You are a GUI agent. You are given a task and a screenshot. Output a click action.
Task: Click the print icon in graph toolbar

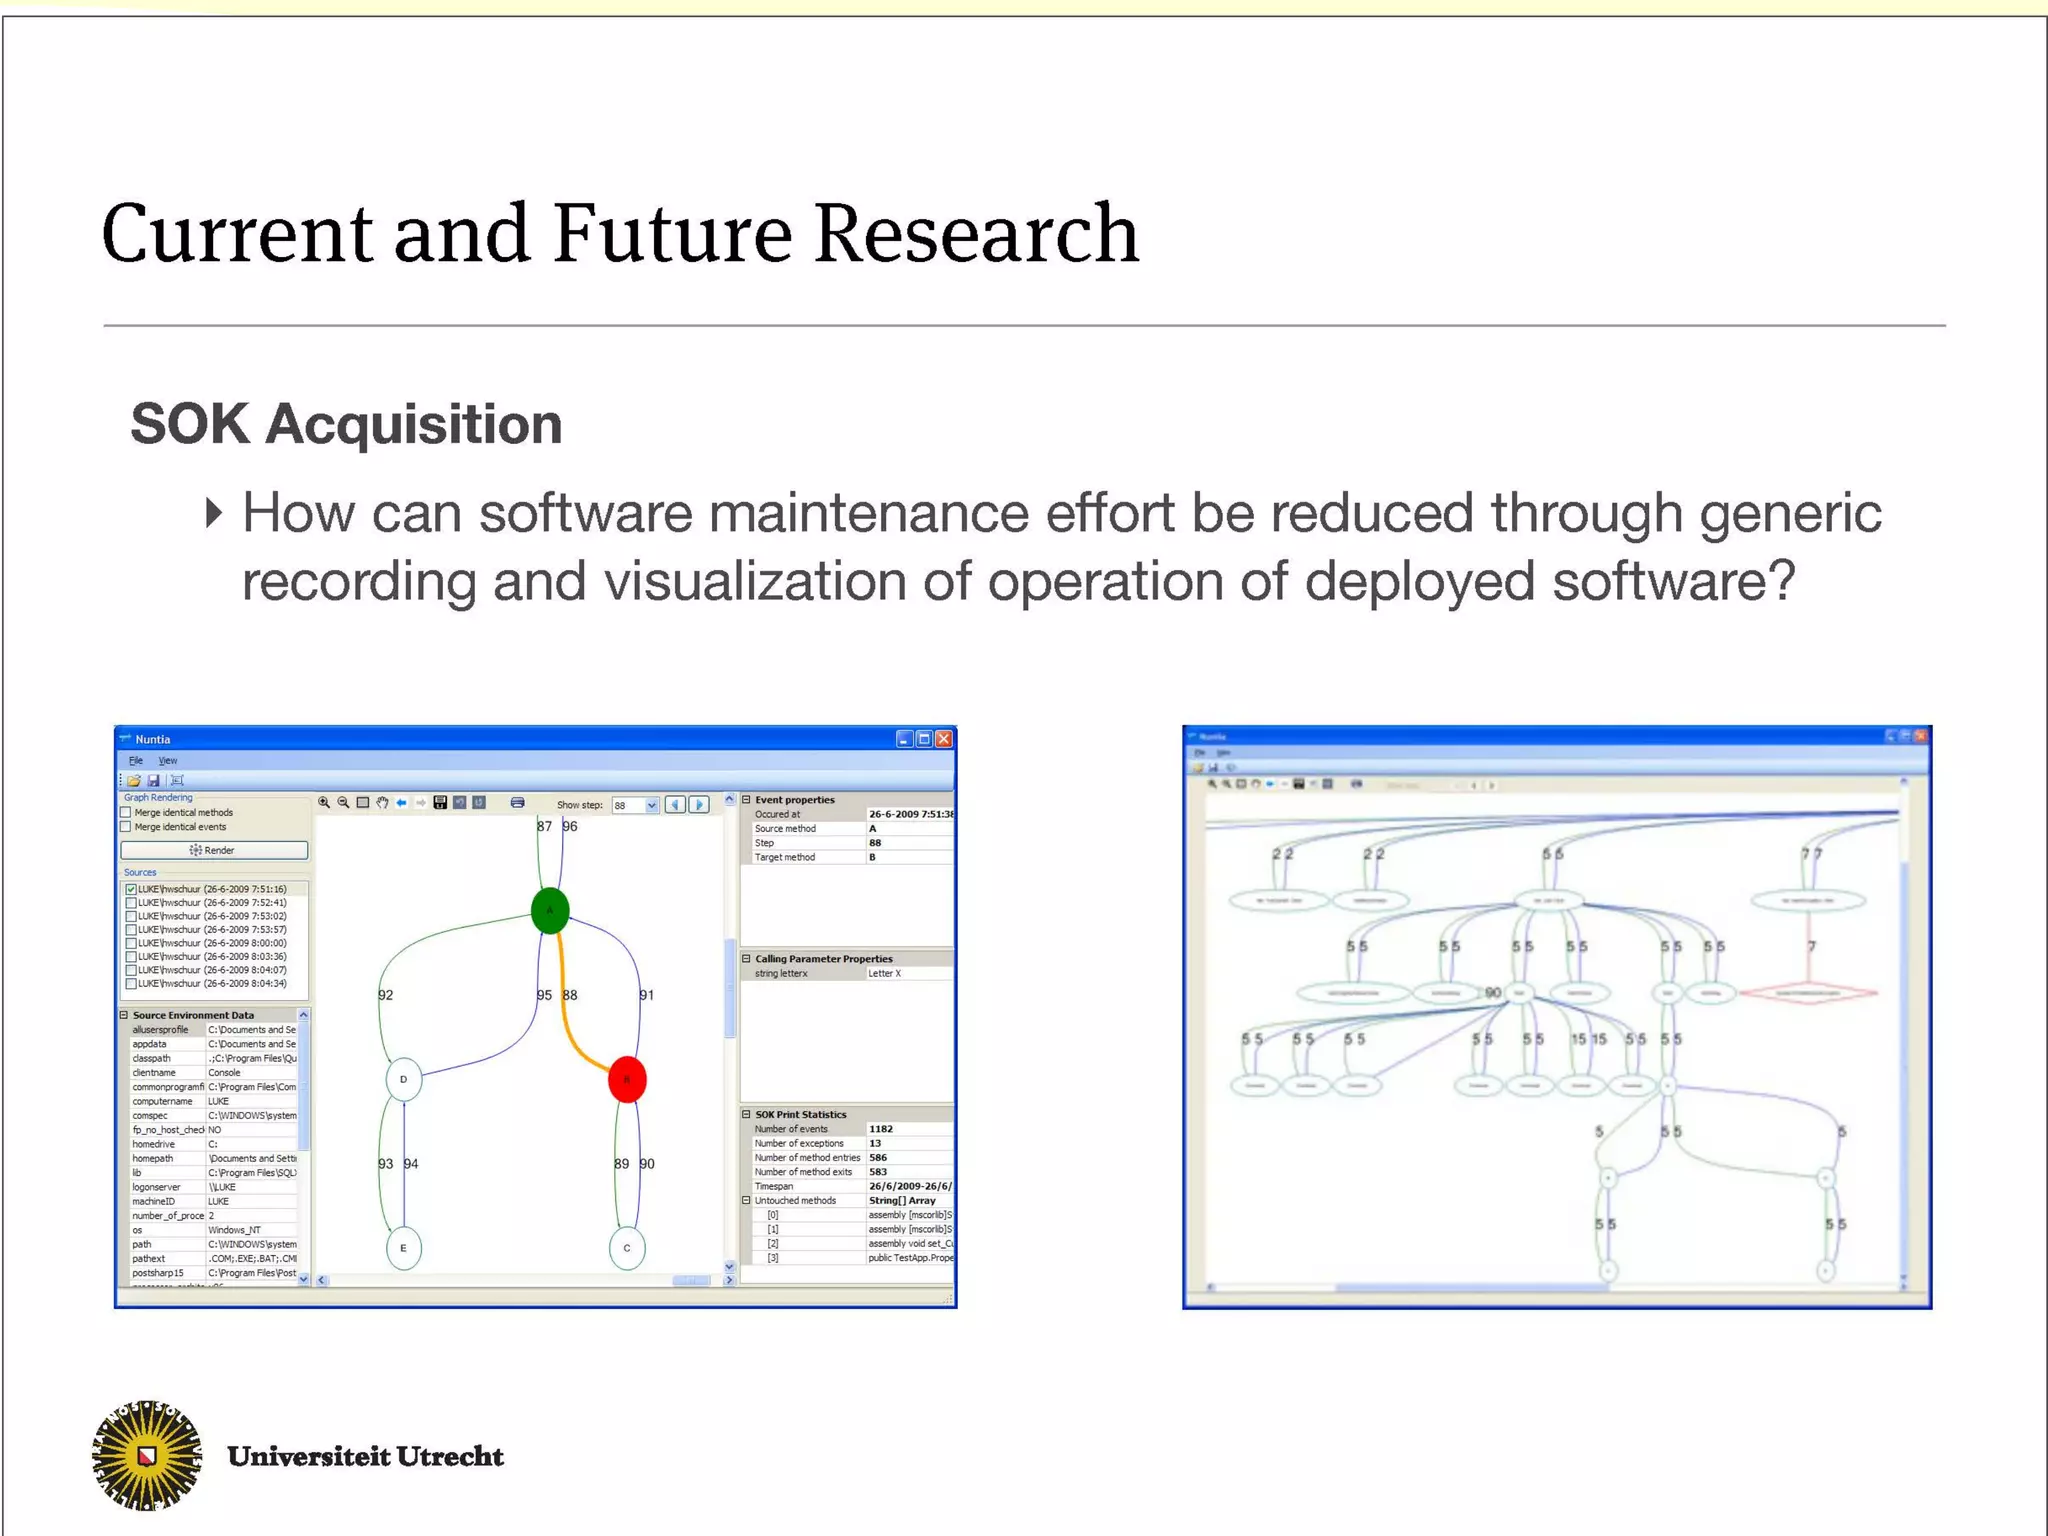(x=517, y=803)
